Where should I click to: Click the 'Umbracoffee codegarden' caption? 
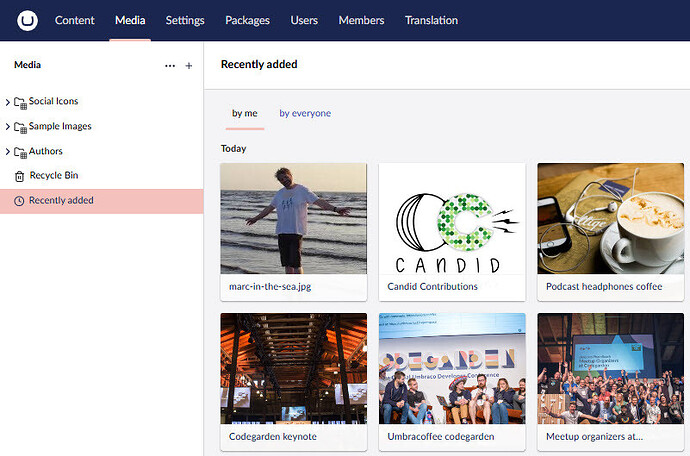tap(440, 437)
